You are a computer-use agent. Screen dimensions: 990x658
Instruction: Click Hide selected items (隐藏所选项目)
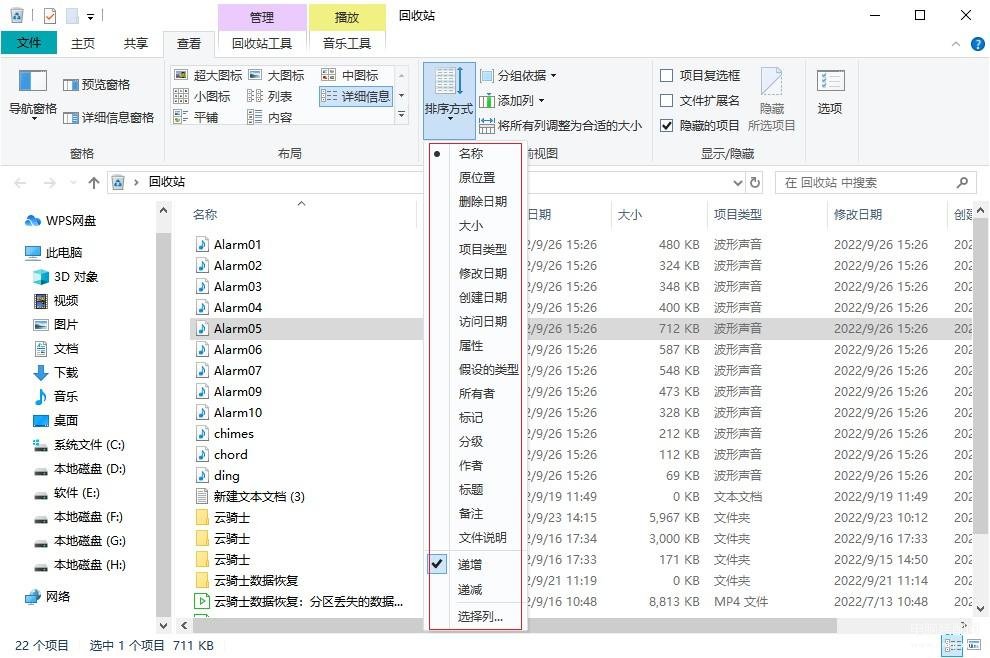pos(772,99)
